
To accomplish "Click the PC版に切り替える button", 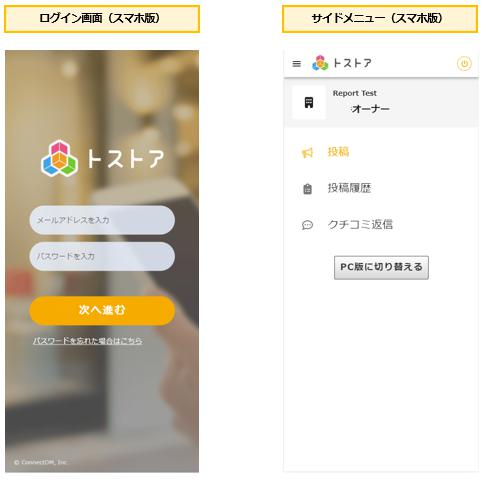I will click(381, 267).
